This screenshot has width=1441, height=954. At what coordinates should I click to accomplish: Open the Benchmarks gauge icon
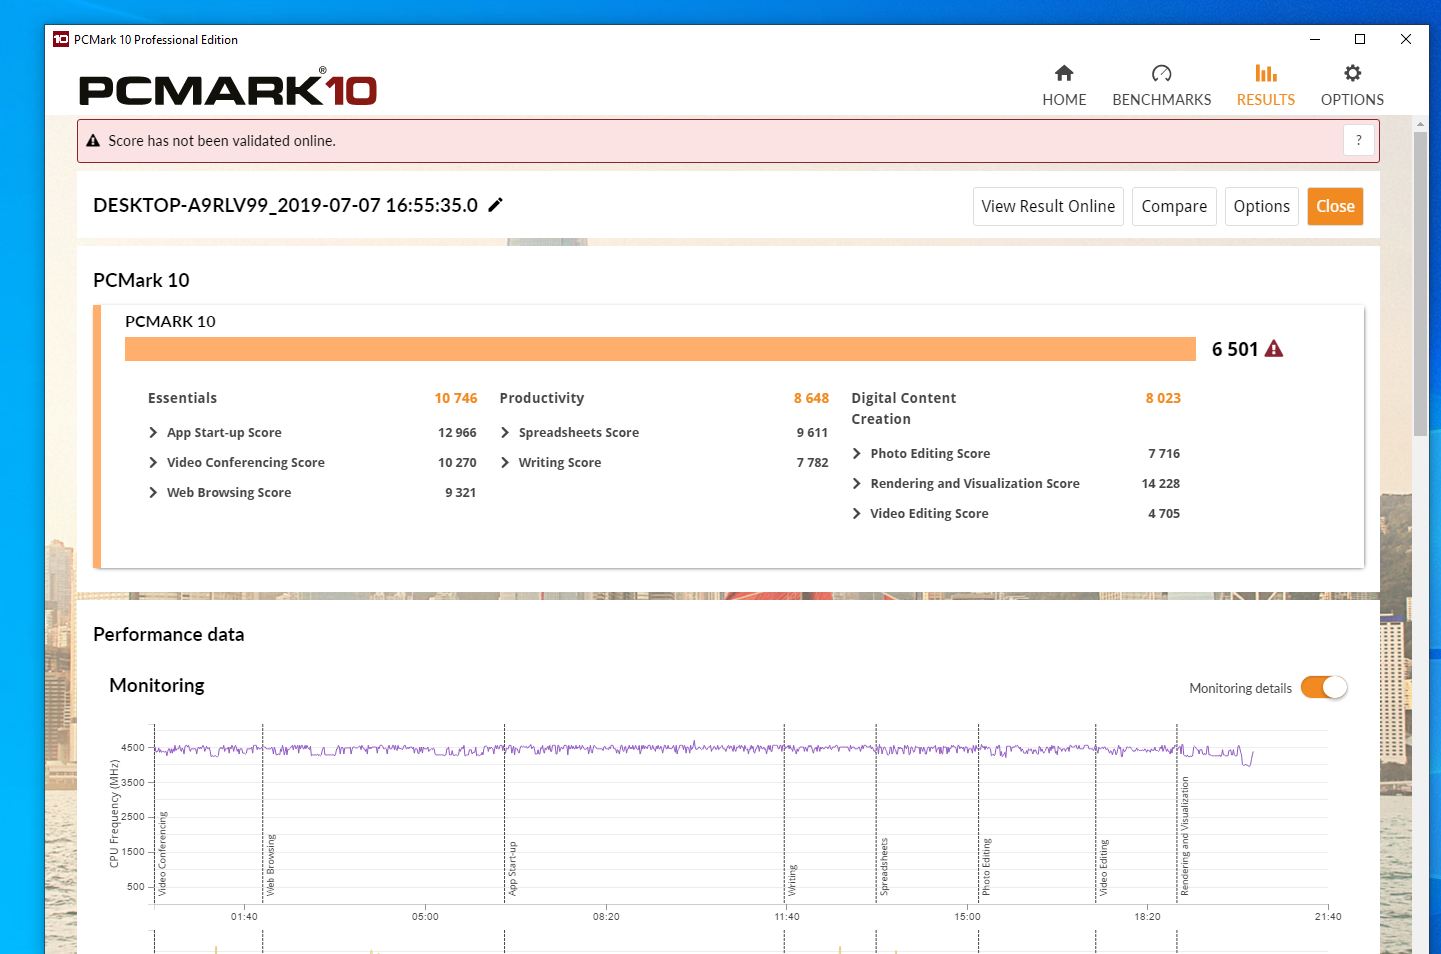pos(1161,73)
